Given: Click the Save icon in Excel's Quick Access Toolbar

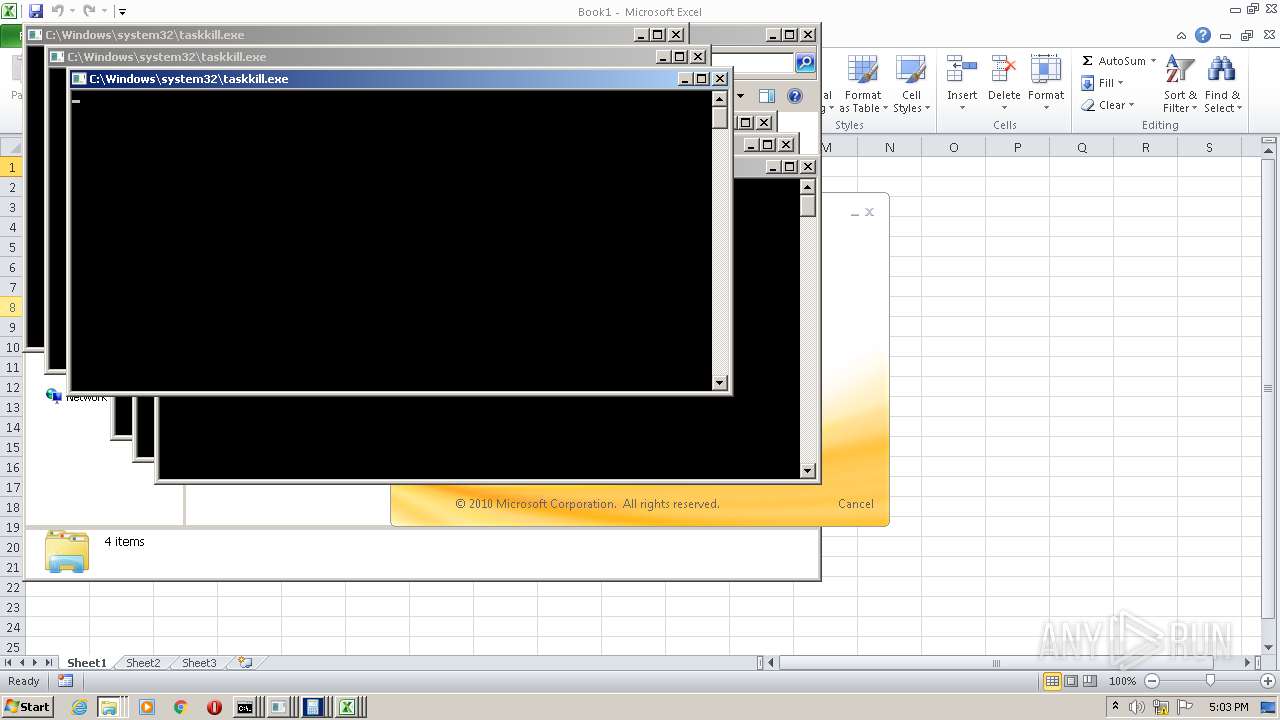Looking at the screenshot, I should pyautogui.click(x=36, y=11).
